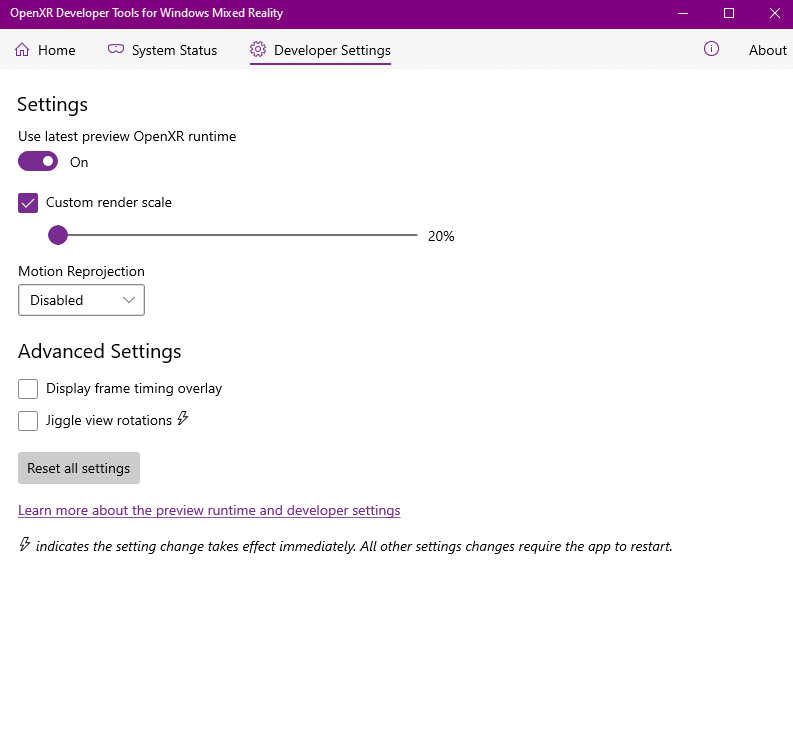Uncheck Custom render scale checkbox
This screenshot has width=793, height=730.
[28, 203]
